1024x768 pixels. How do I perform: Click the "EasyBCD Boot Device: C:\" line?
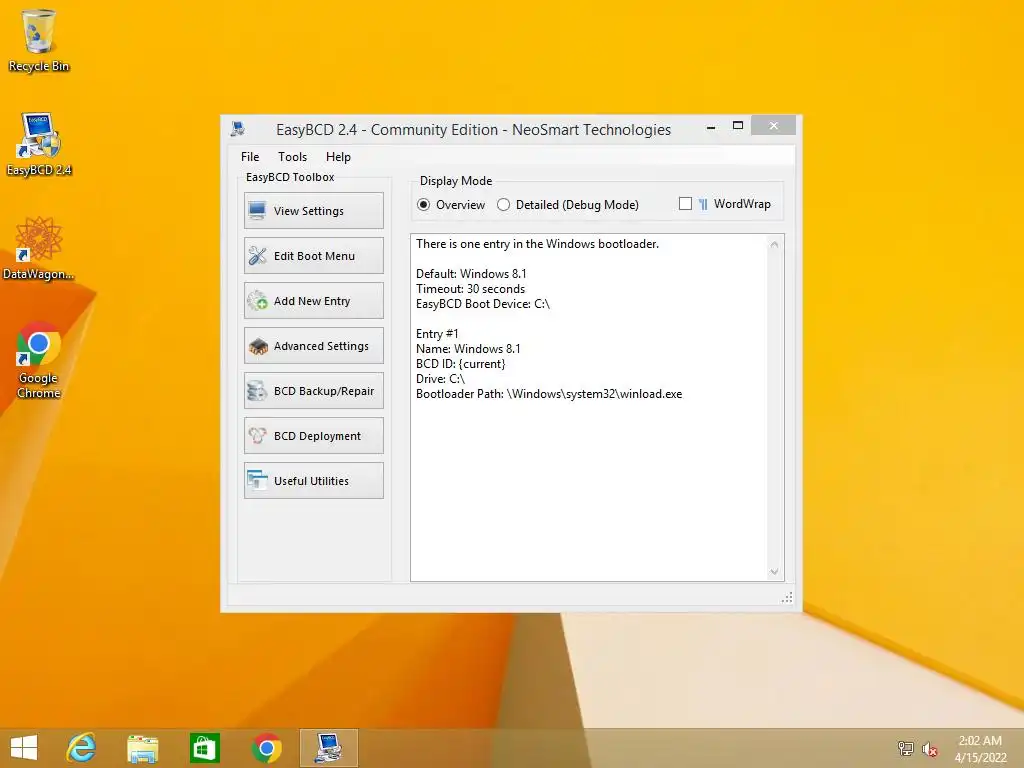[483, 304]
